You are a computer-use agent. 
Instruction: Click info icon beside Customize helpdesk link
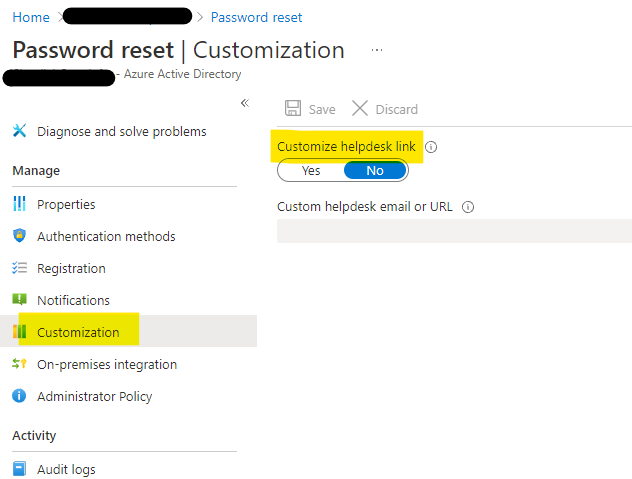pyautogui.click(x=431, y=147)
